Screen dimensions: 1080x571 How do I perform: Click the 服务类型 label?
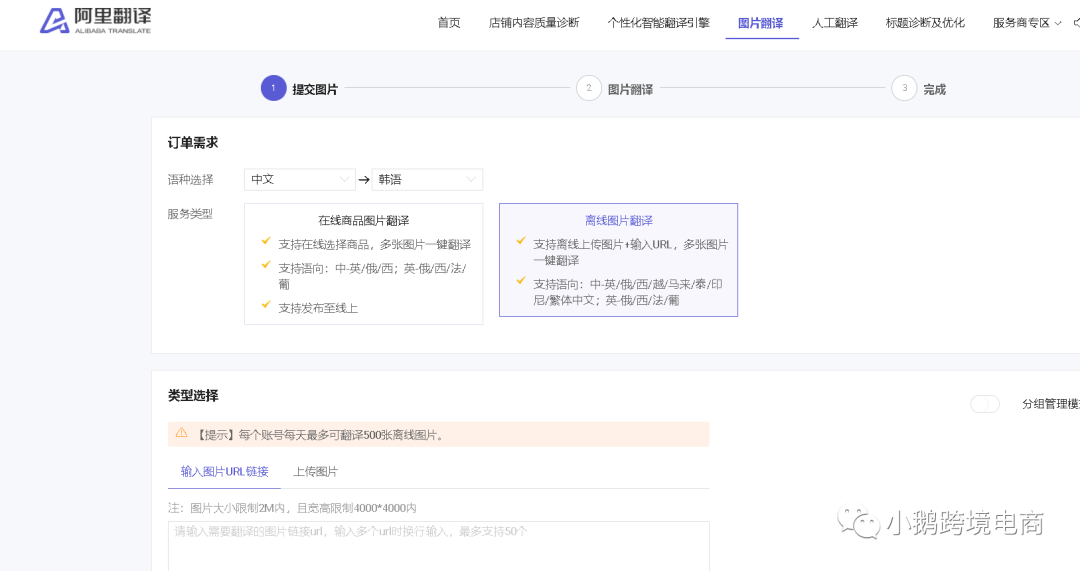[190, 214]
